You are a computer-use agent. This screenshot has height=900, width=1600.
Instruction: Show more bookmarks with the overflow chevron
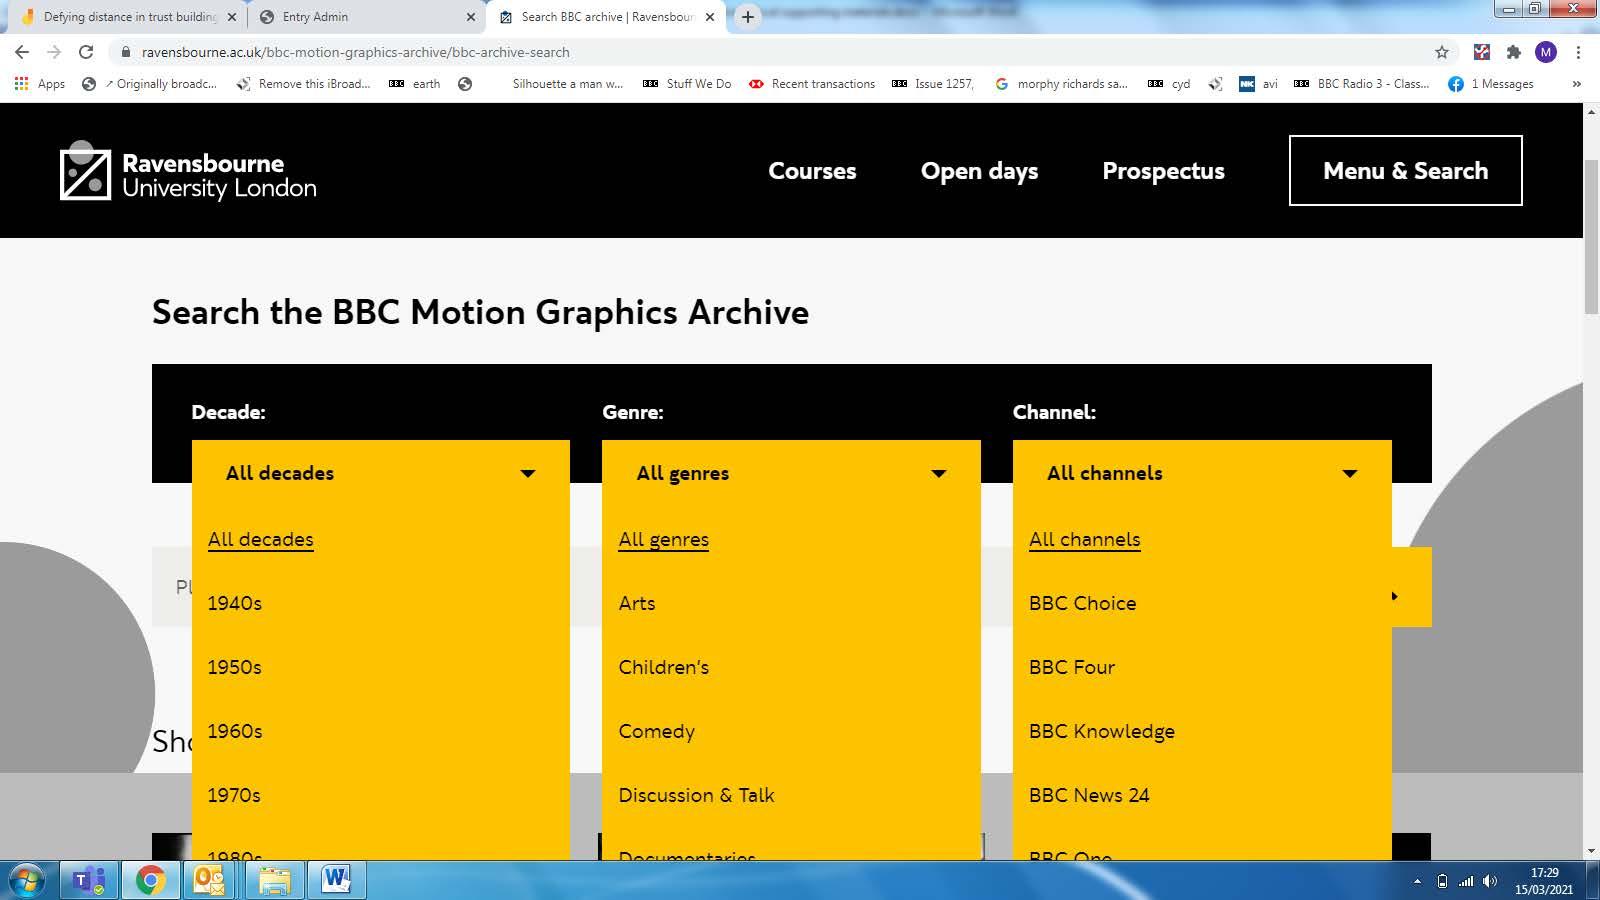coord(1577,84)
